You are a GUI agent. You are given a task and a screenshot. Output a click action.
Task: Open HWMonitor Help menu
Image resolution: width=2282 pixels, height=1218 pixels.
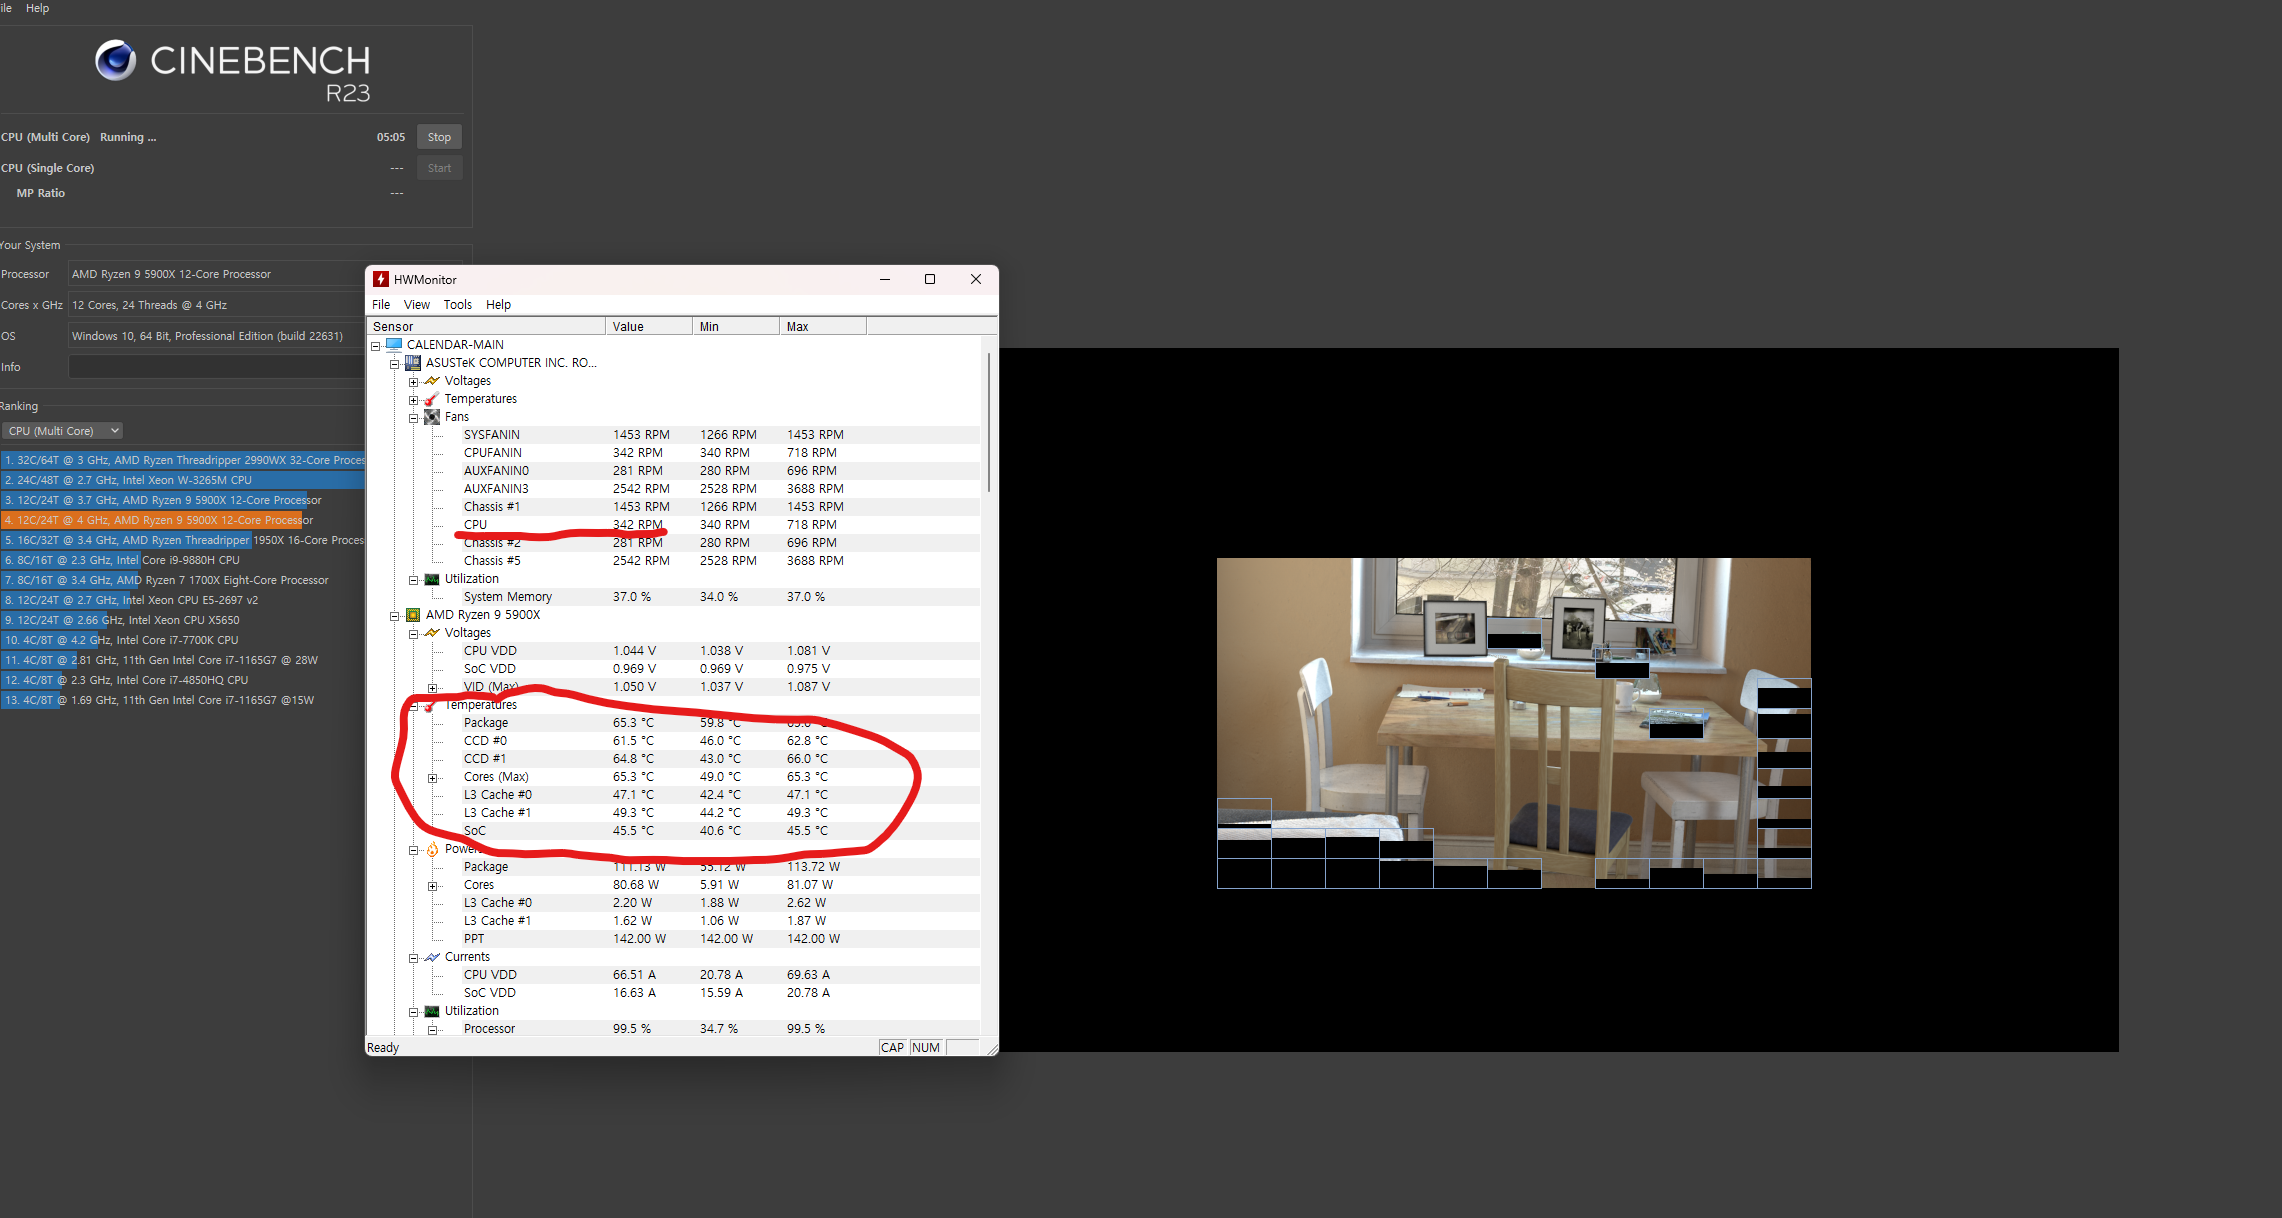click(498, 305)
